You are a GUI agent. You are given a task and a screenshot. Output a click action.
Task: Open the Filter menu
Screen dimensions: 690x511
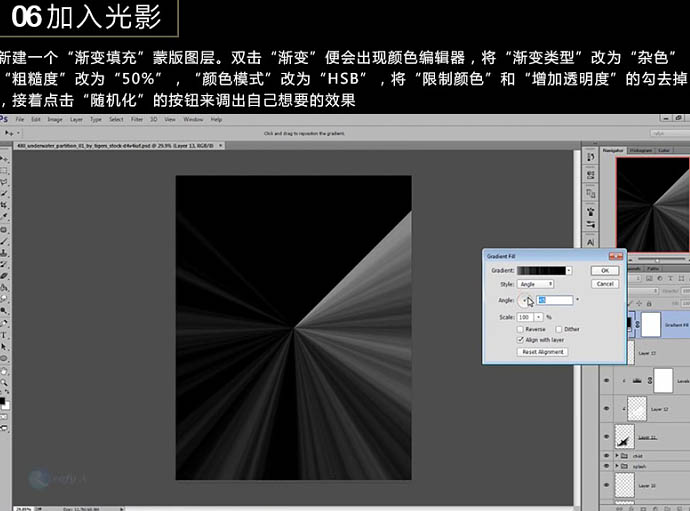click(x=138, y=119)
